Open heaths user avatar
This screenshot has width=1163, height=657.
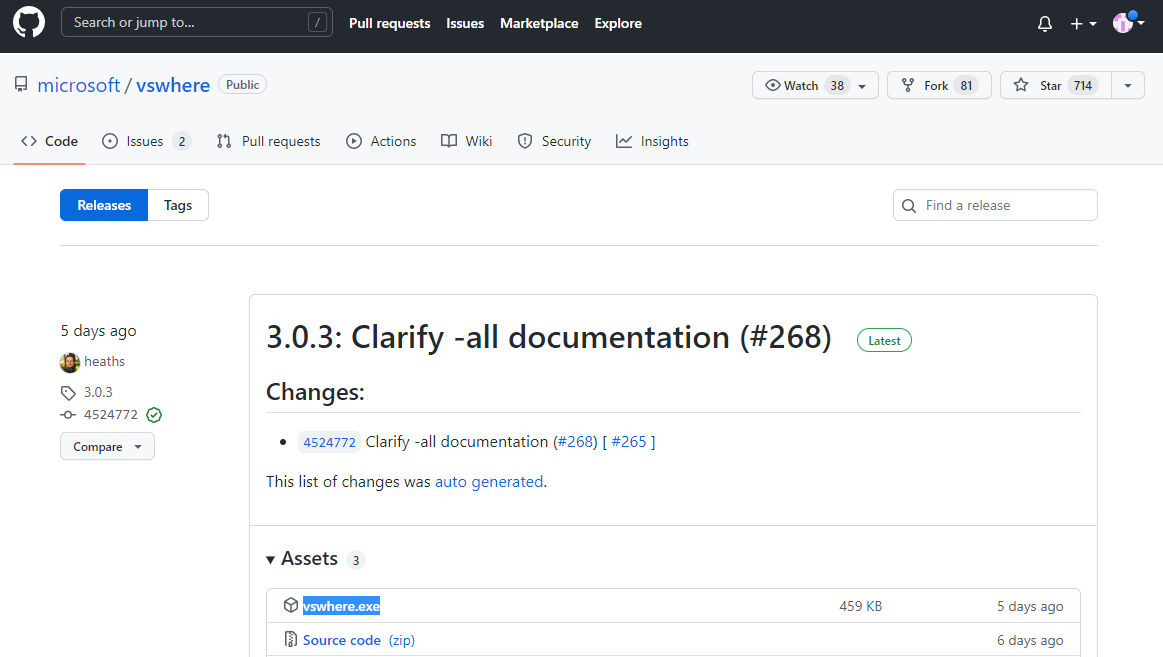[x=70, y=362]
